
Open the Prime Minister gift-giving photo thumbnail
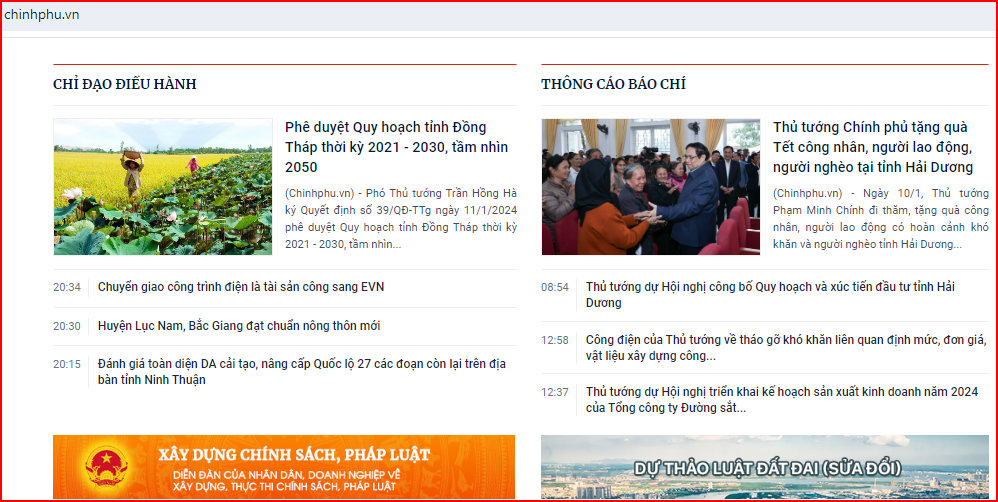(650, 186)
